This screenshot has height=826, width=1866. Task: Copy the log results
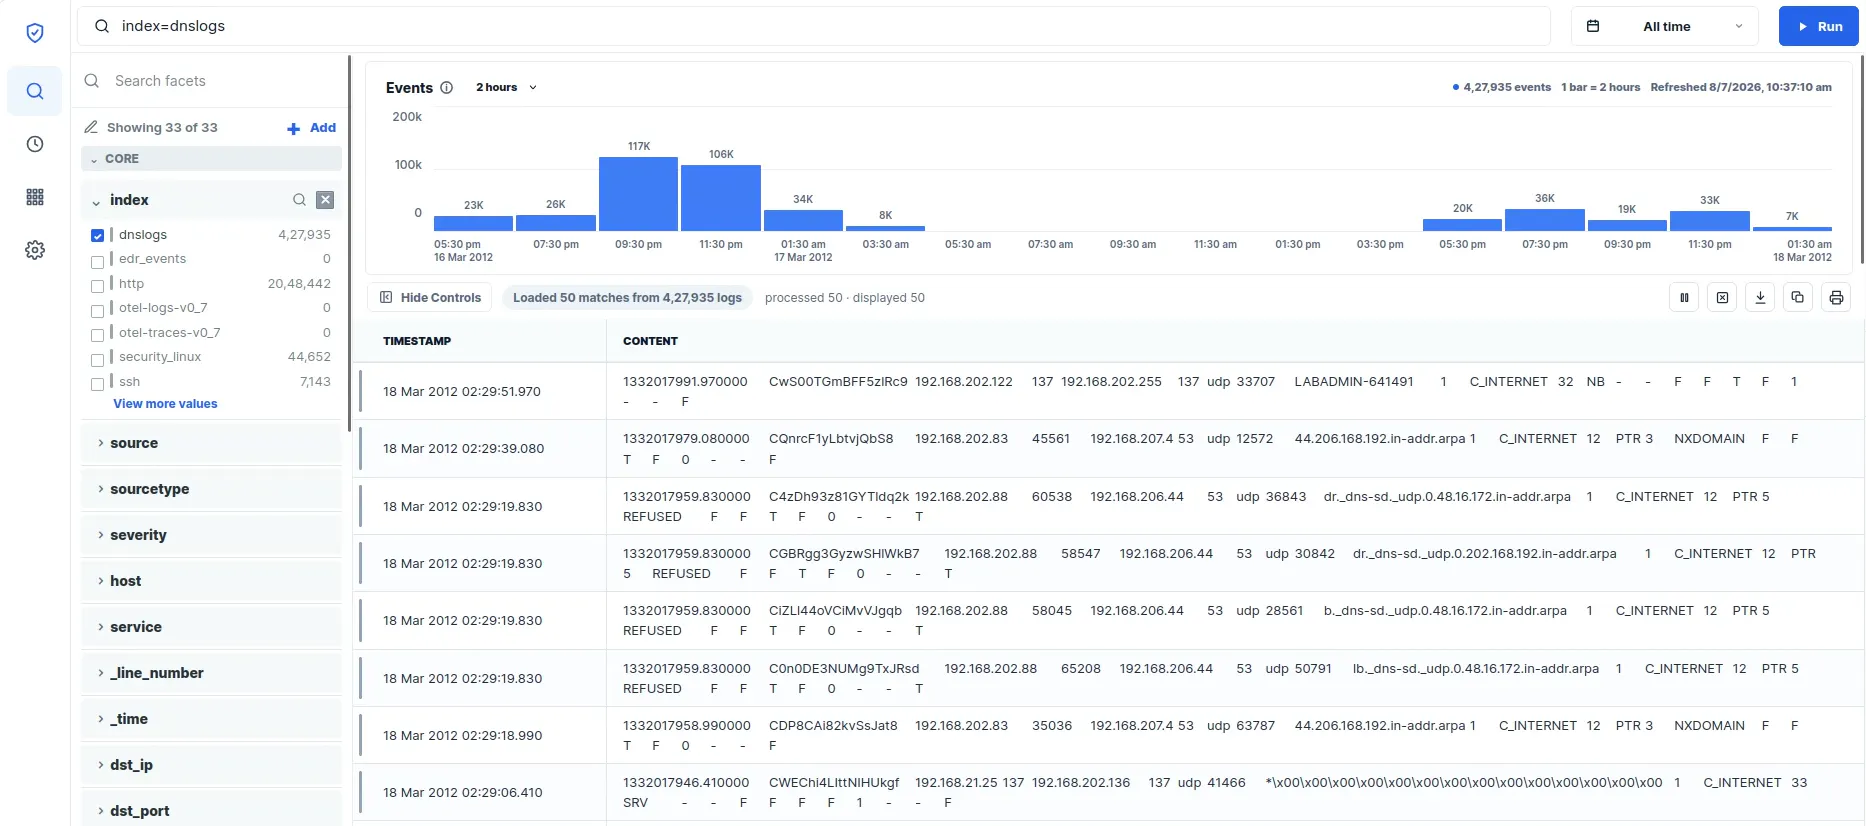1798,297
